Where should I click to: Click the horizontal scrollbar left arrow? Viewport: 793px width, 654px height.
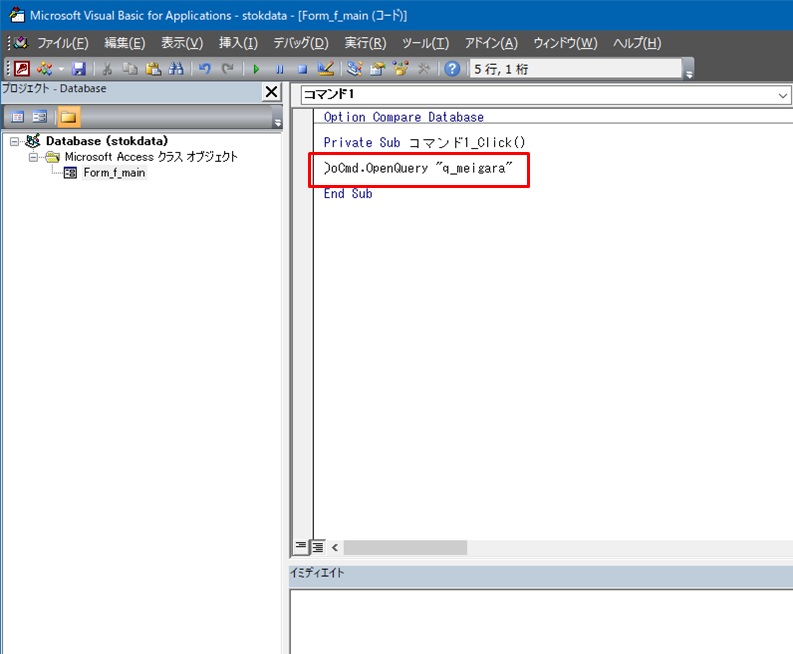pyautogui.click(x=335, y=547)
